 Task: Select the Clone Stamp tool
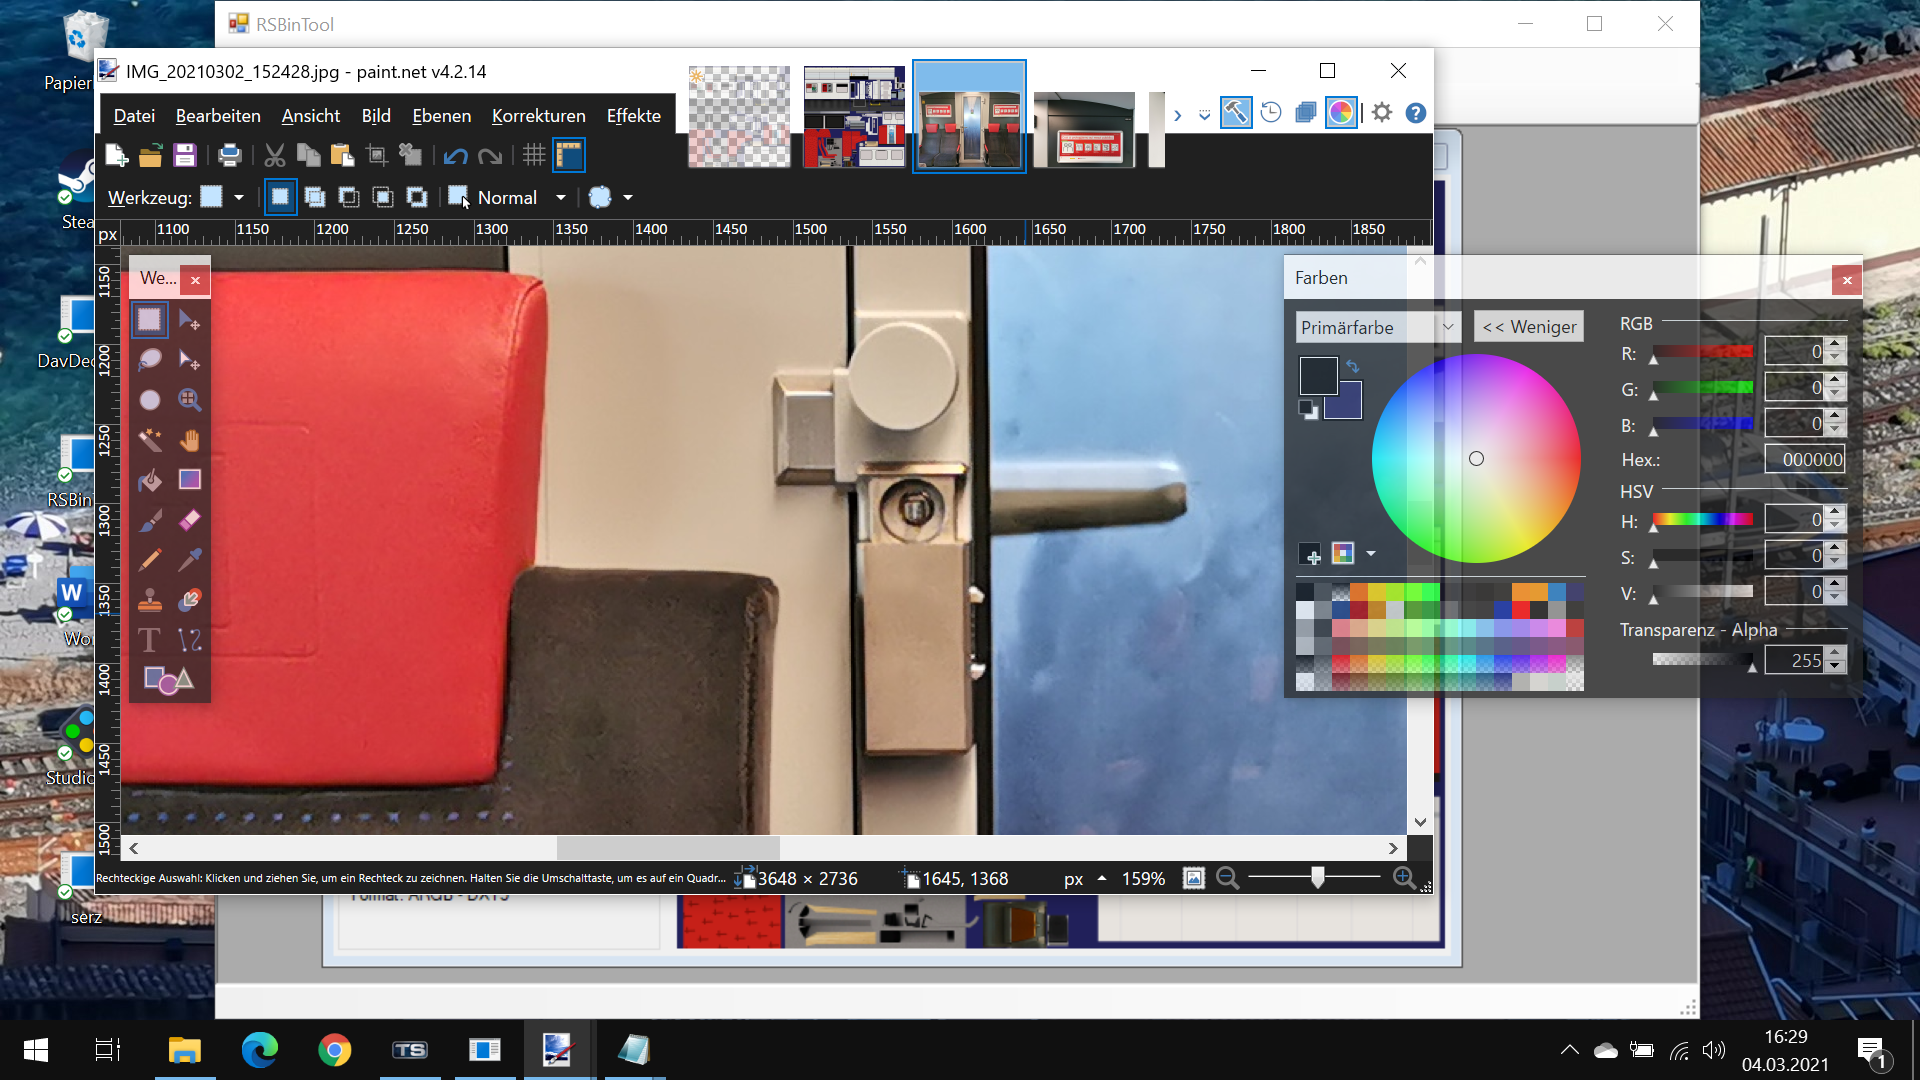[150, 600]
